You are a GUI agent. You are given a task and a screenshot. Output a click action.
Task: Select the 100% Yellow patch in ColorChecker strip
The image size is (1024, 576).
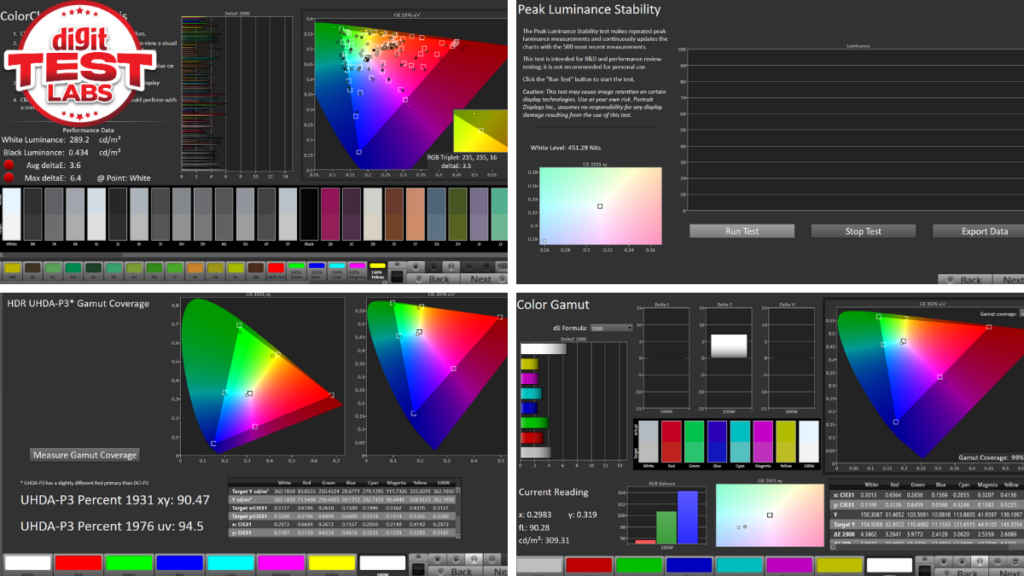(378, 269)
